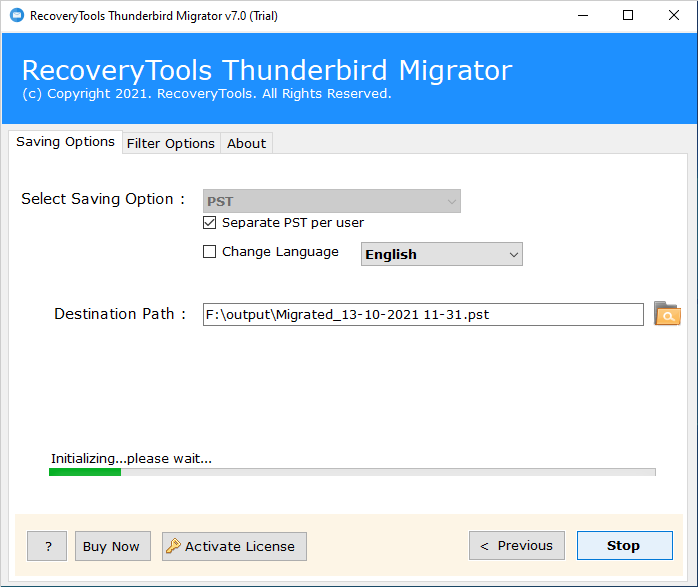The width and height of the screenshot is (698, 587).
Task: Maximize the Thunderbird Migrator window
Action: (628, 16)
